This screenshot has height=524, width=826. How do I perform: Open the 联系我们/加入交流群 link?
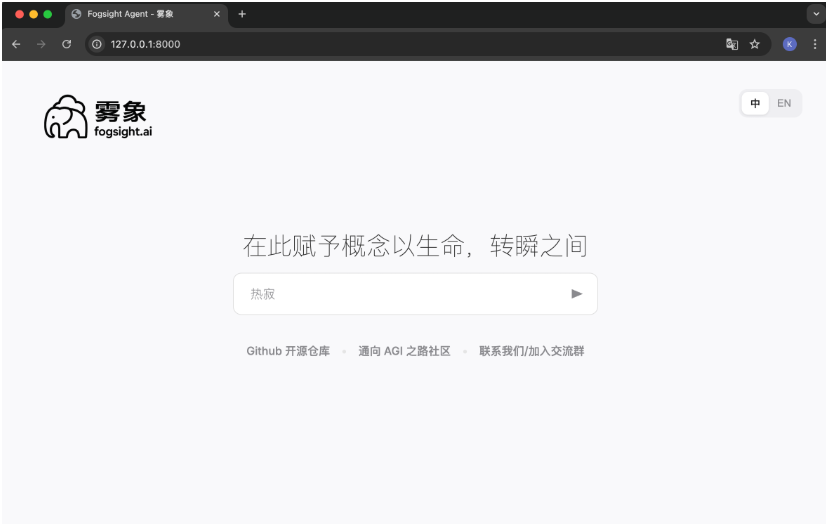tap(532, 351)
